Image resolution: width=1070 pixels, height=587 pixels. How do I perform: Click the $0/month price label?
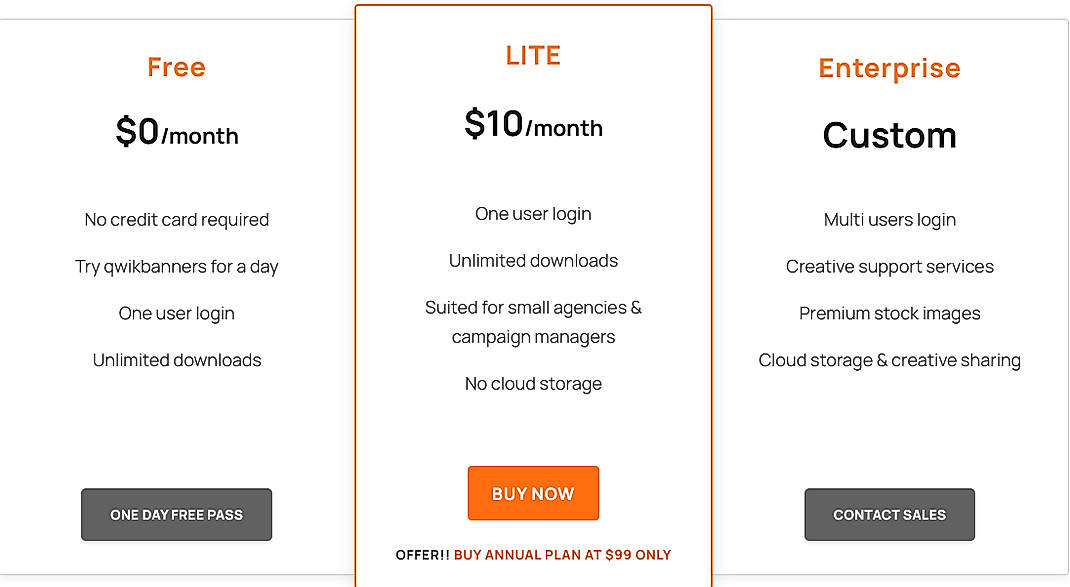tap(176, 134)
